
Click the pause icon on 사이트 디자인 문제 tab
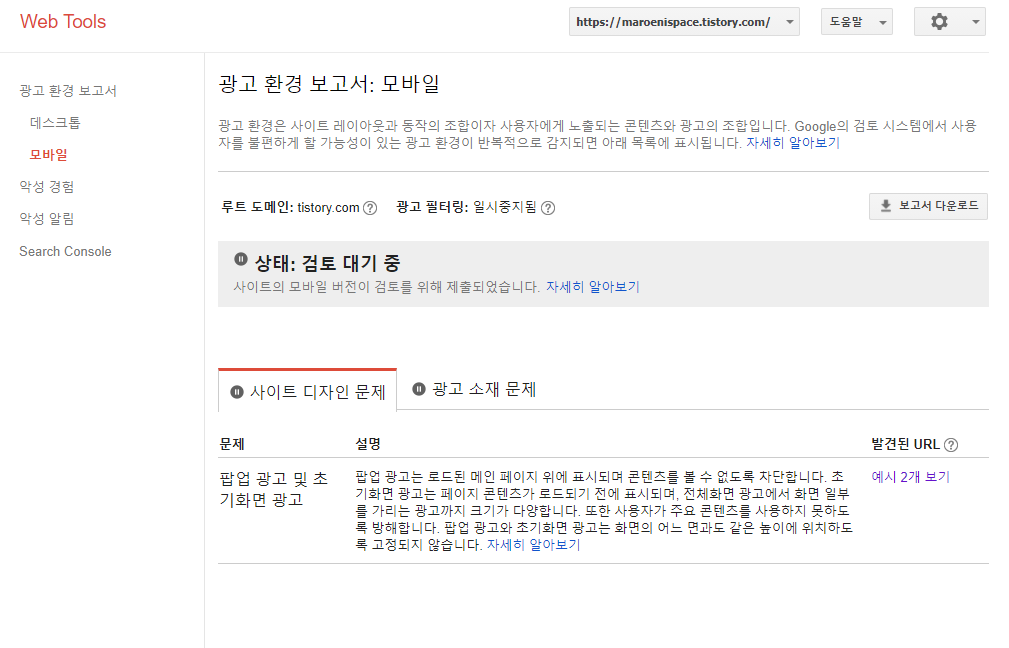(x=237, y=390)
